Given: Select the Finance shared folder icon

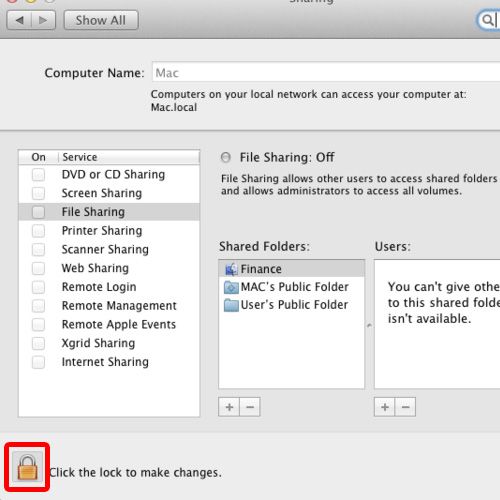Looking at the screenshot, I should tap(231, 269).
